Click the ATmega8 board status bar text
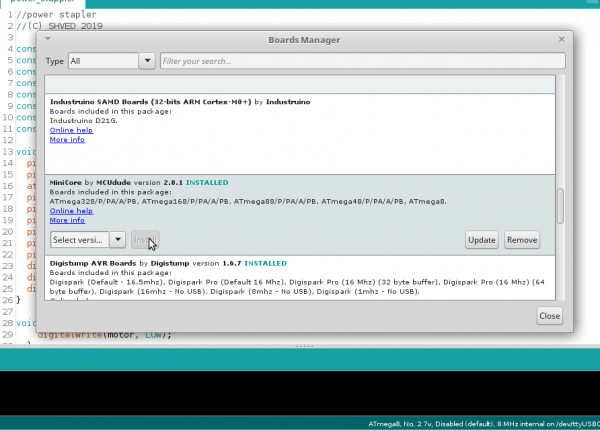Image resolution: width=600 pixels, height=431 pixels. (484, 424)
